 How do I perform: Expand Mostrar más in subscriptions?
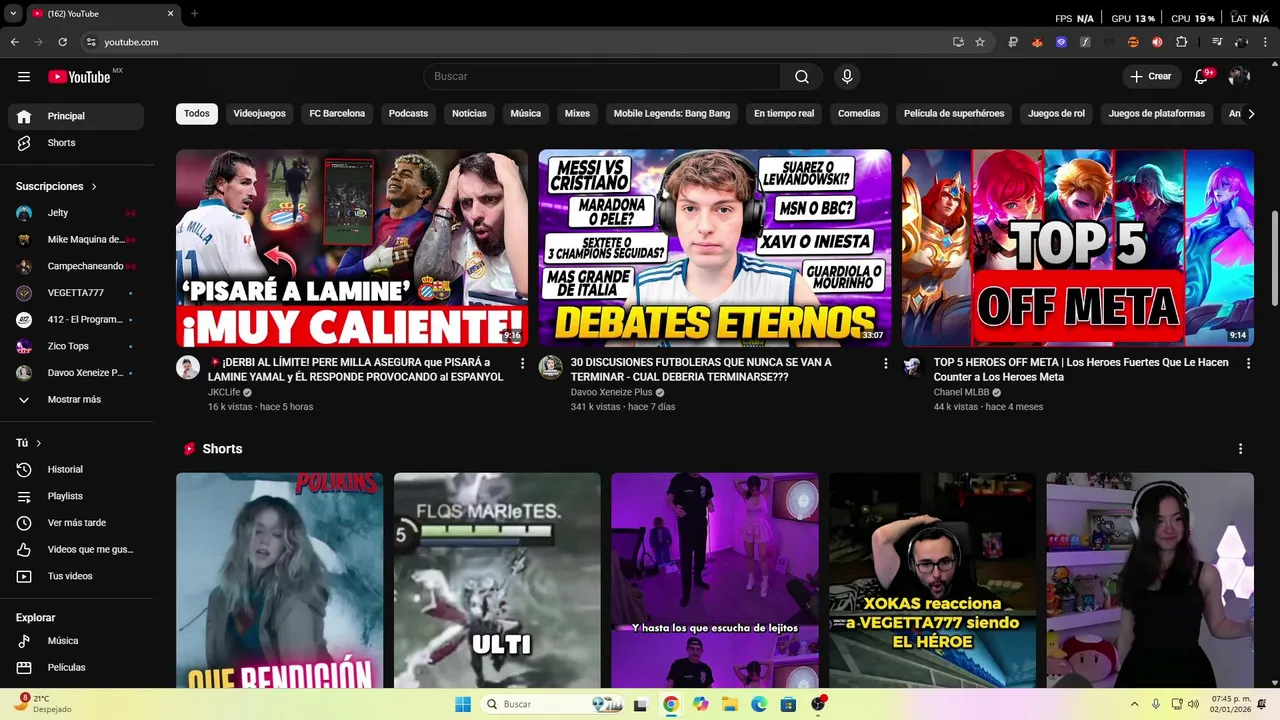tap(76, 399)
